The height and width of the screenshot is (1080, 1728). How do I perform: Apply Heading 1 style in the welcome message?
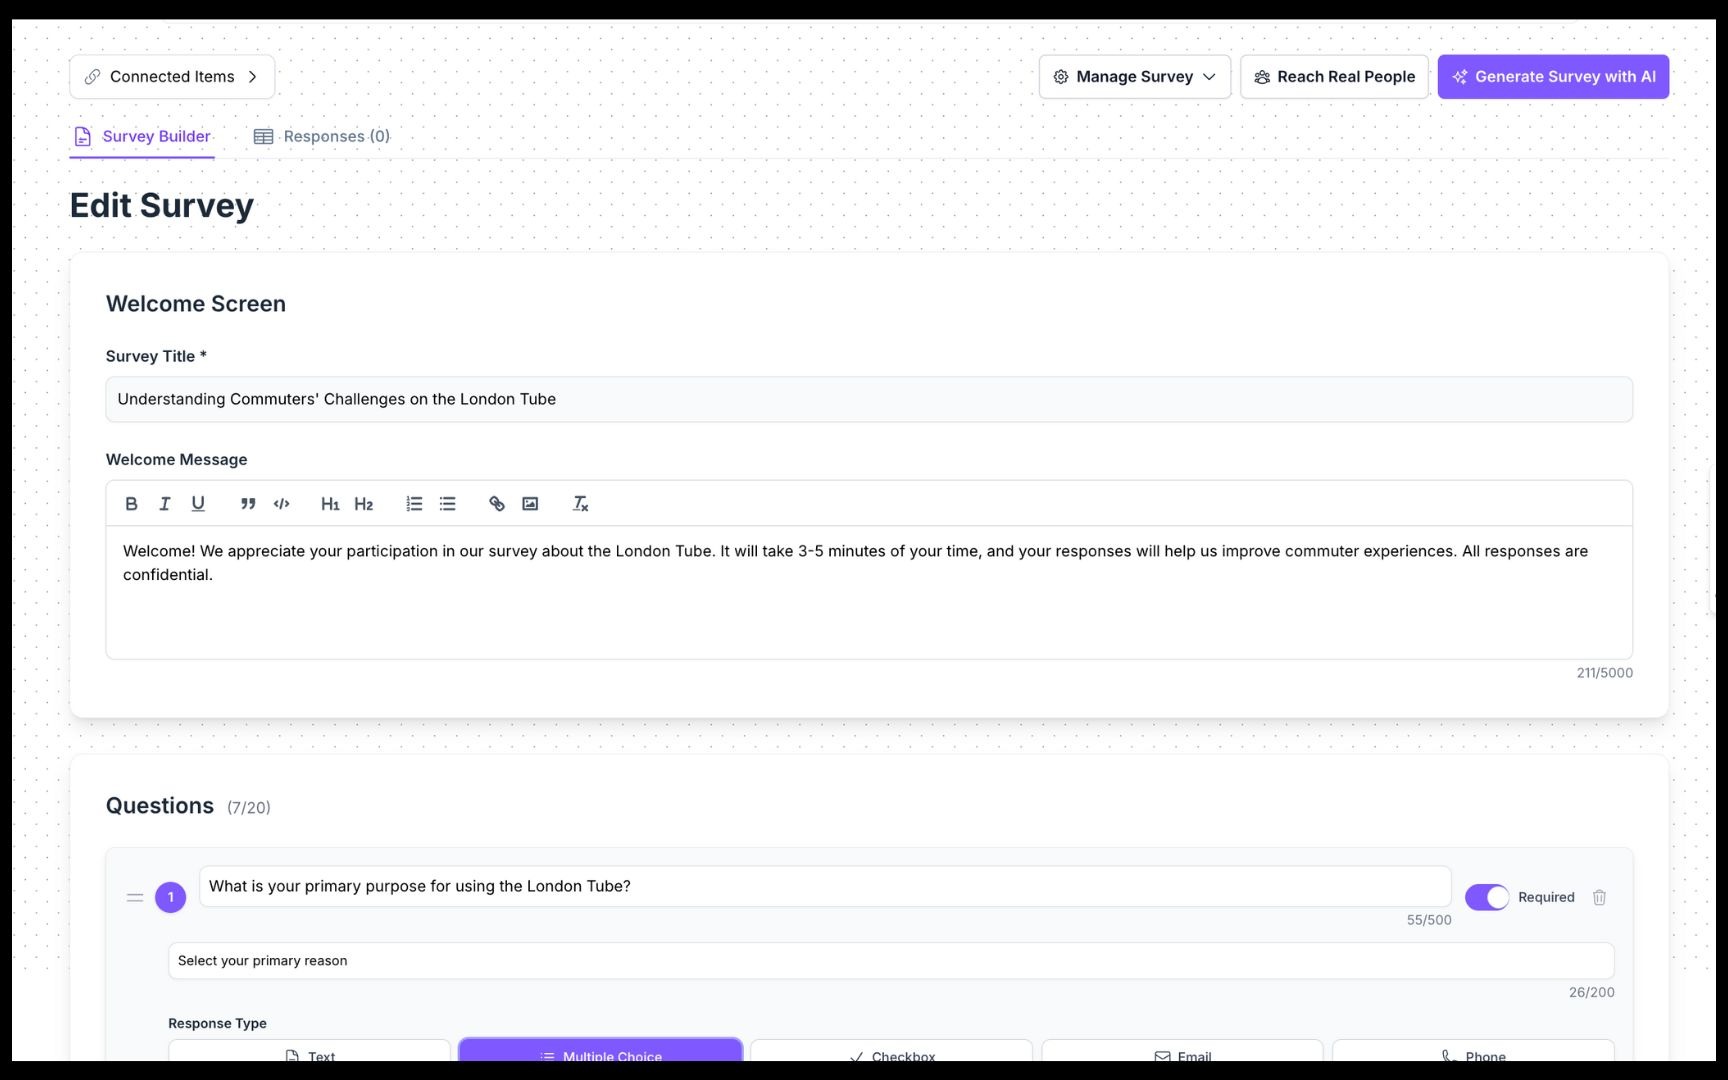(x=330, y=503)
